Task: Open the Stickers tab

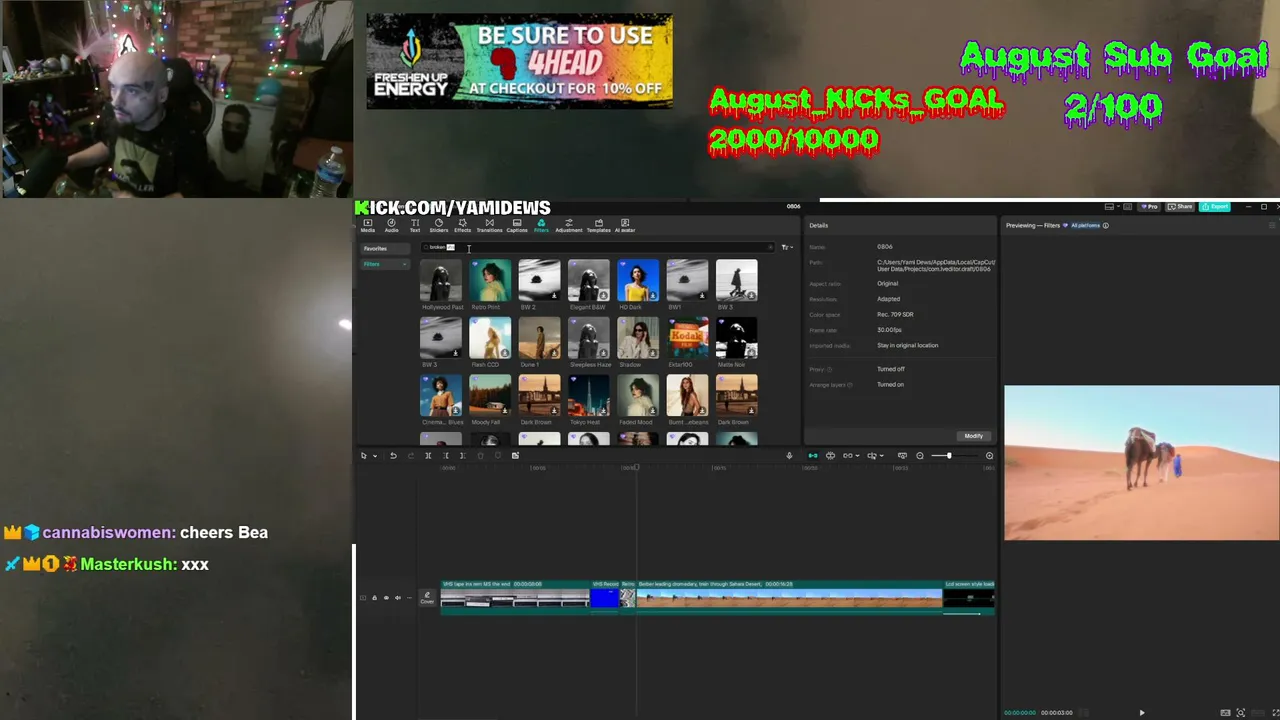Action: pyautogui.click(x=438, y=226)
